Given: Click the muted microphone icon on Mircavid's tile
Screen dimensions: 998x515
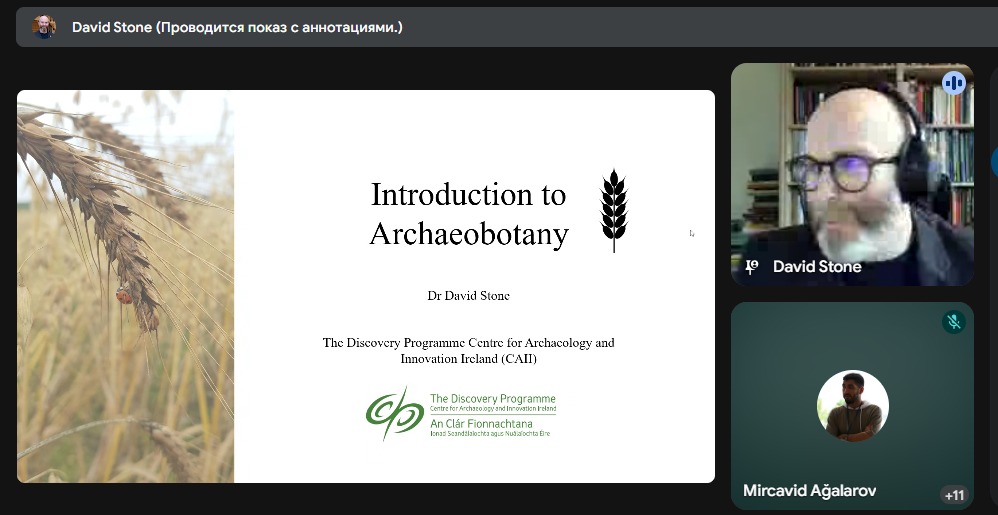Looking at the screenshot, I should coord(953,322).
